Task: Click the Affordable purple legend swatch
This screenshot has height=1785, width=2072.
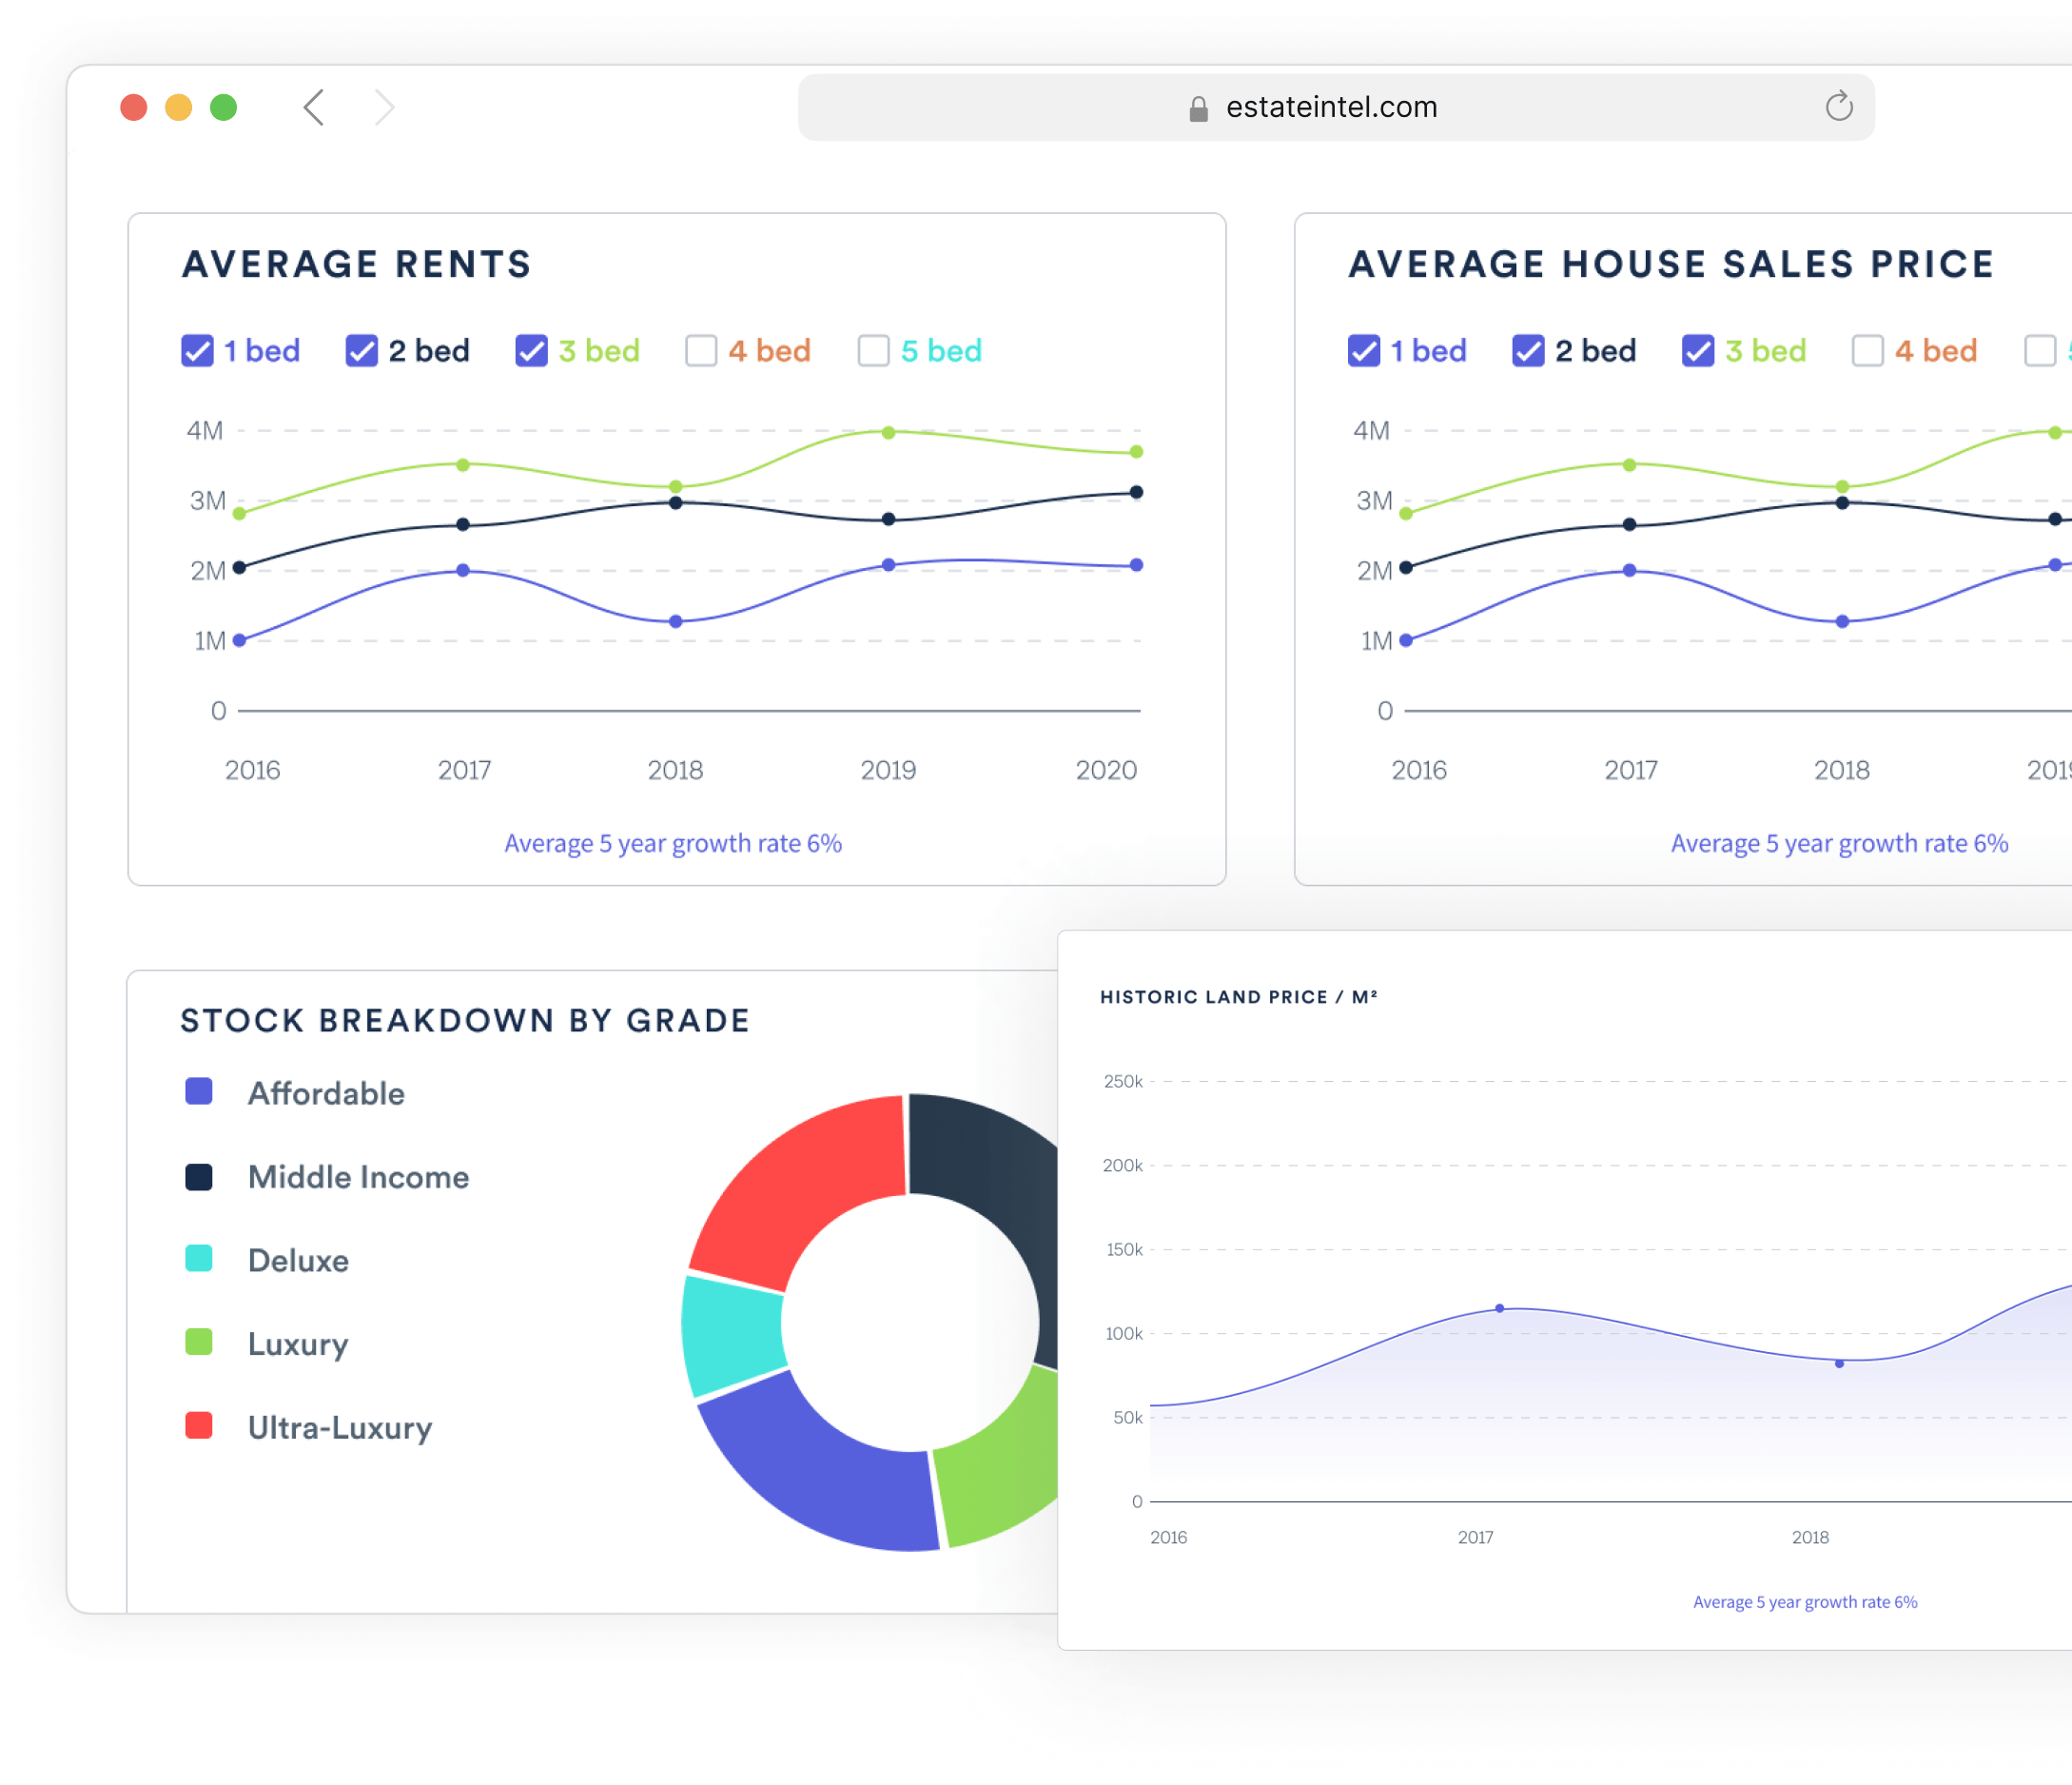Action: tap(199, 1091)
